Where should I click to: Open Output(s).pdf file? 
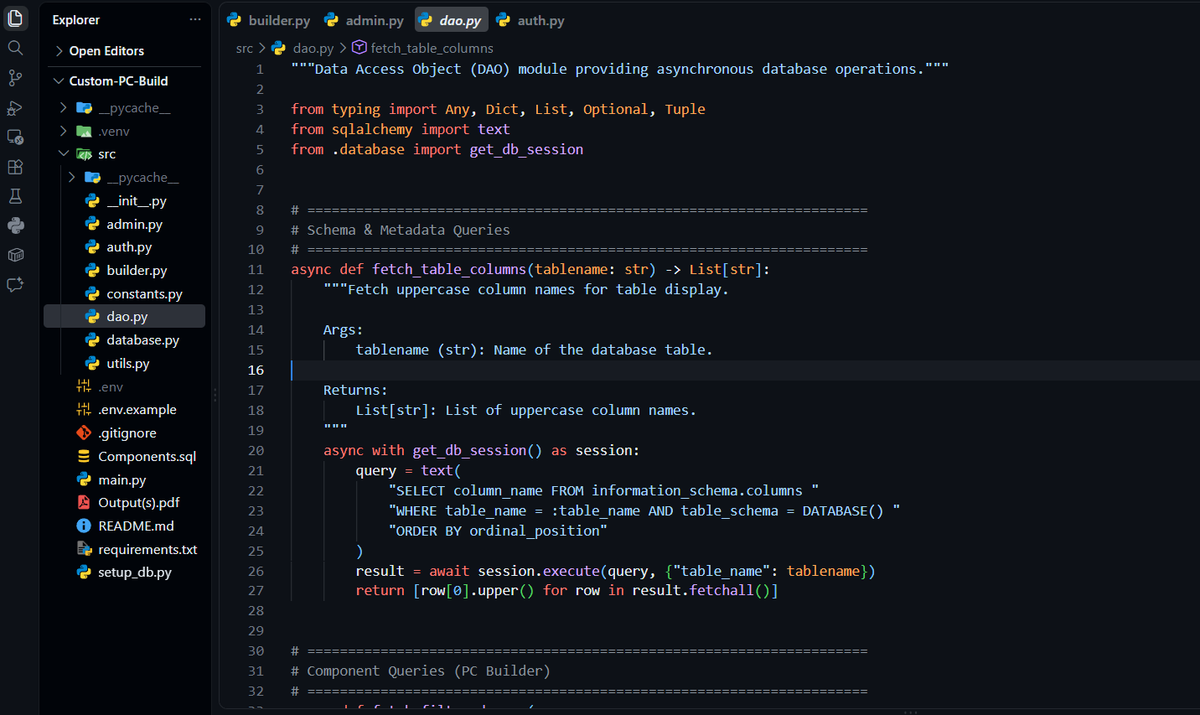[x=125, y=503]
